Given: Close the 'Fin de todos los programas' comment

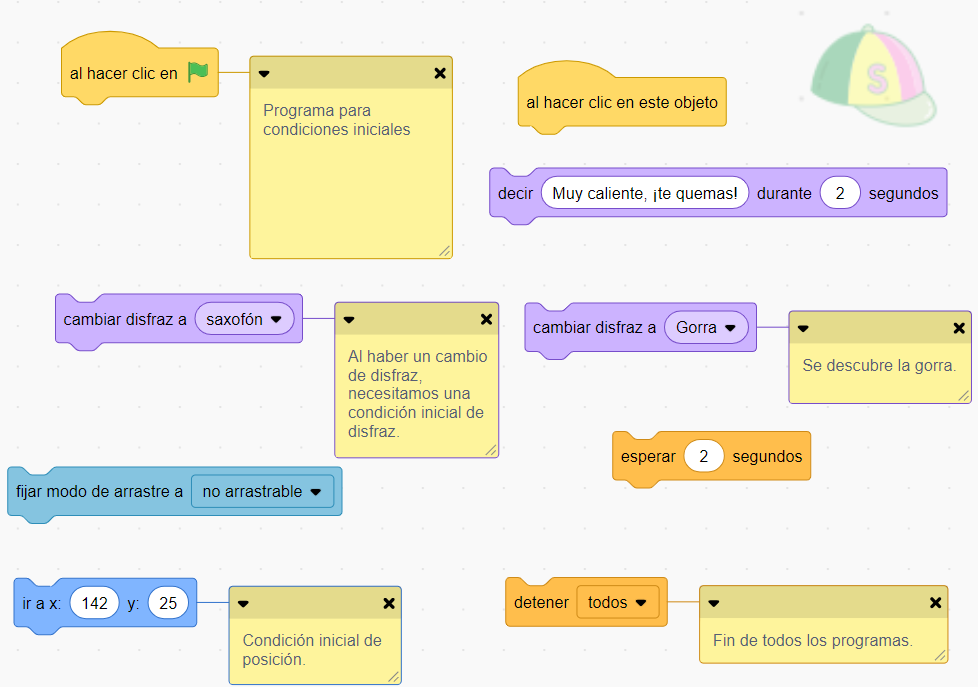Looking at the screenshot, I should click(x=935, y=602).
